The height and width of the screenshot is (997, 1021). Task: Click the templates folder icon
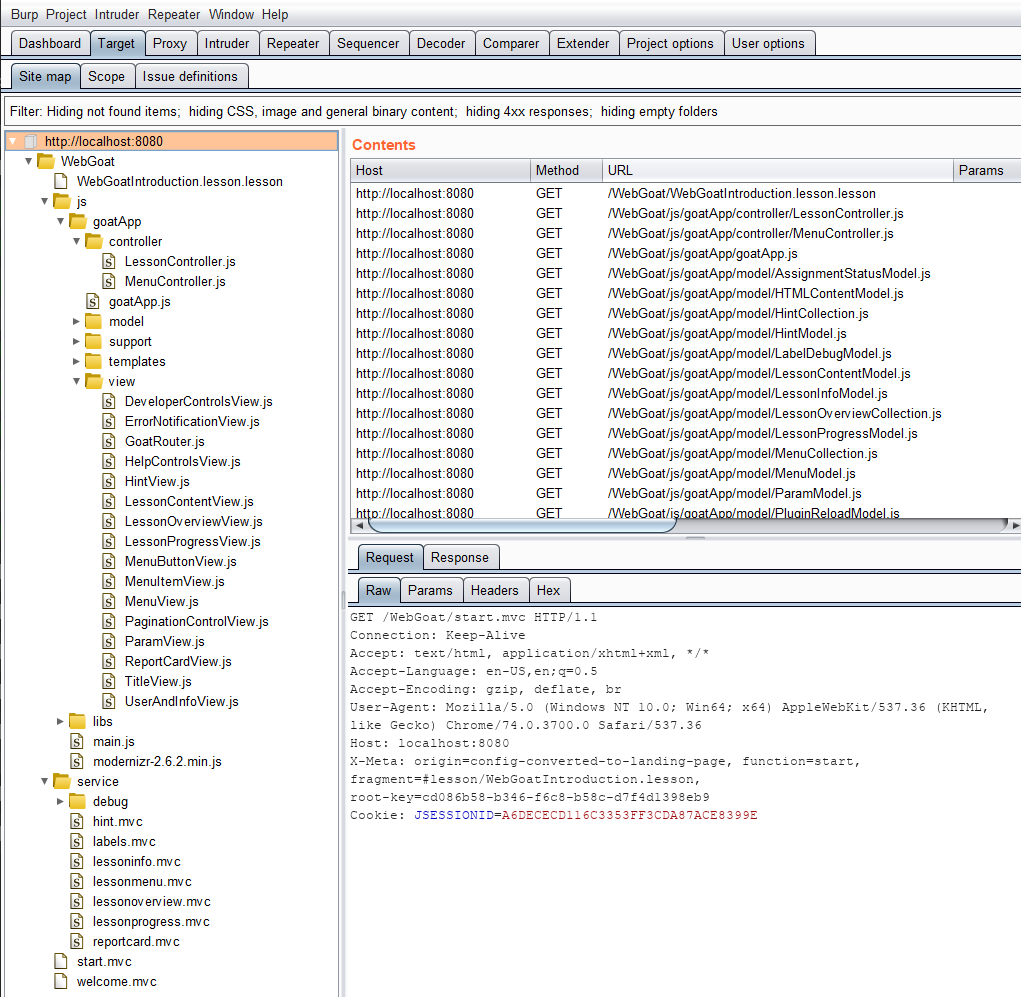[x=94, y=361]
